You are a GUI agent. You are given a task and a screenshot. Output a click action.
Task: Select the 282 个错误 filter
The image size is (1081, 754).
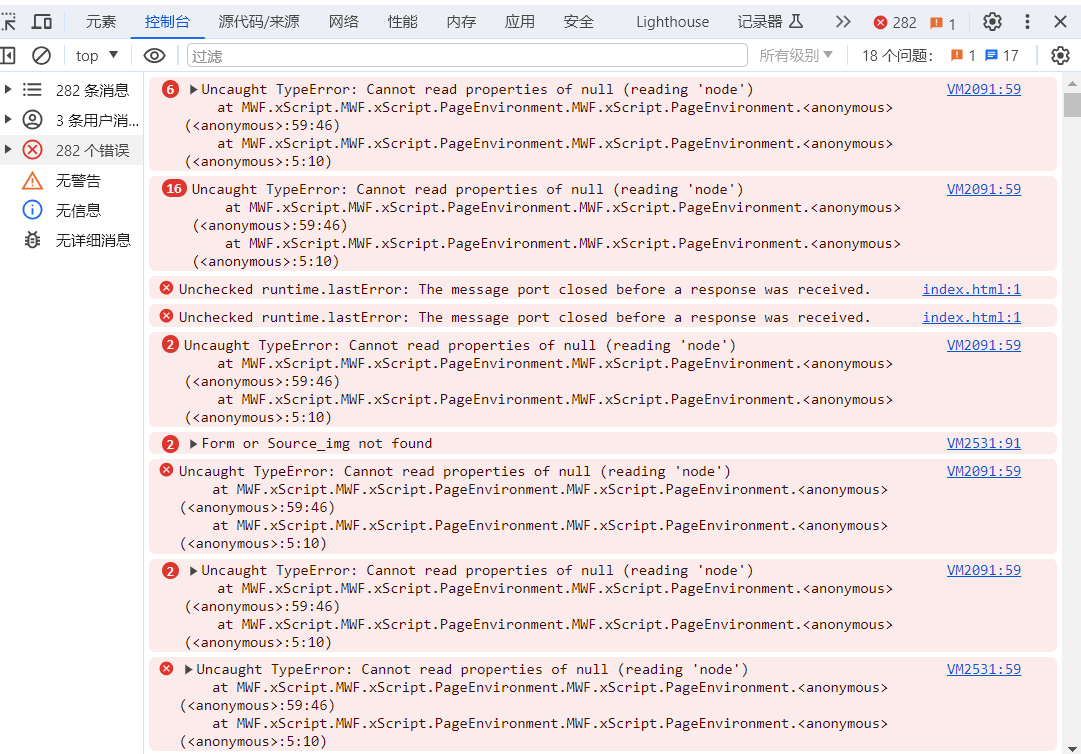coord(72,150)
